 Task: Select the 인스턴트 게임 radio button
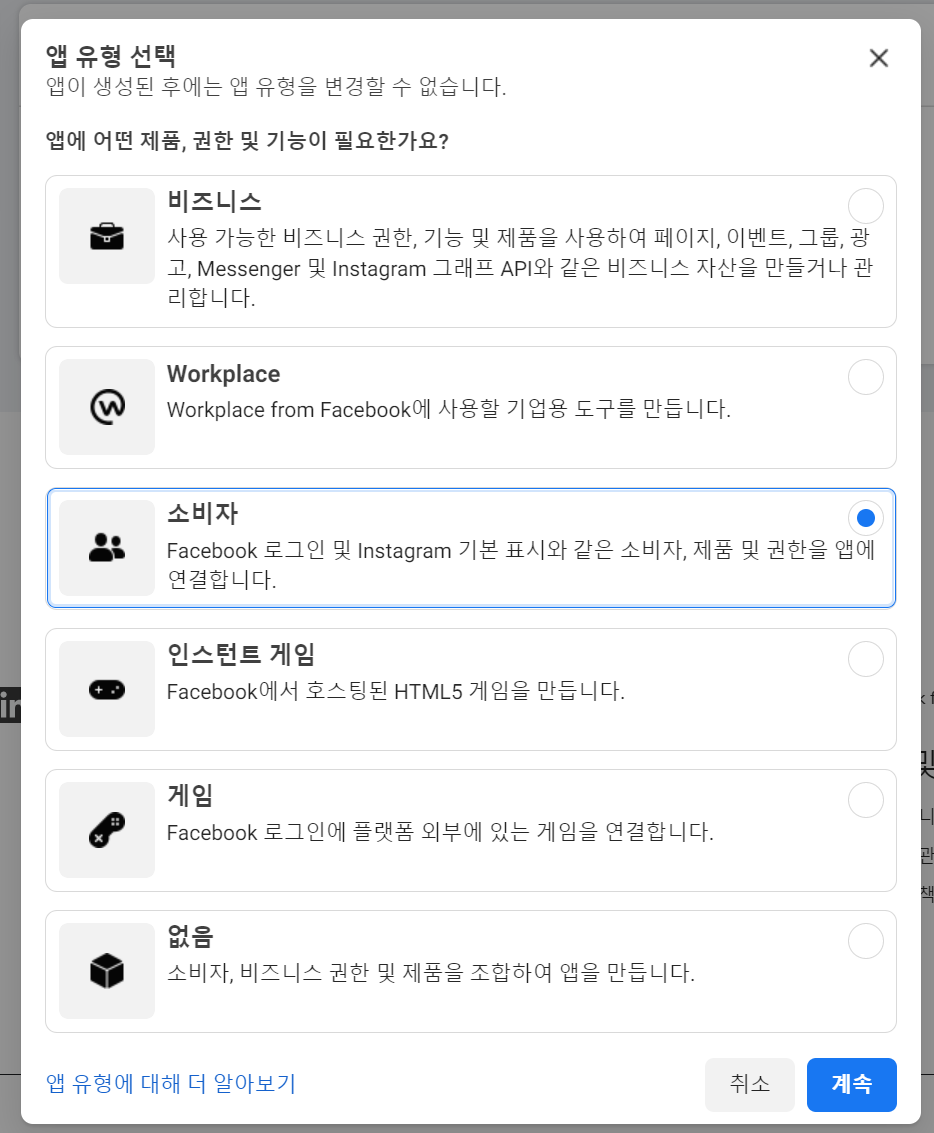(865, 659)
